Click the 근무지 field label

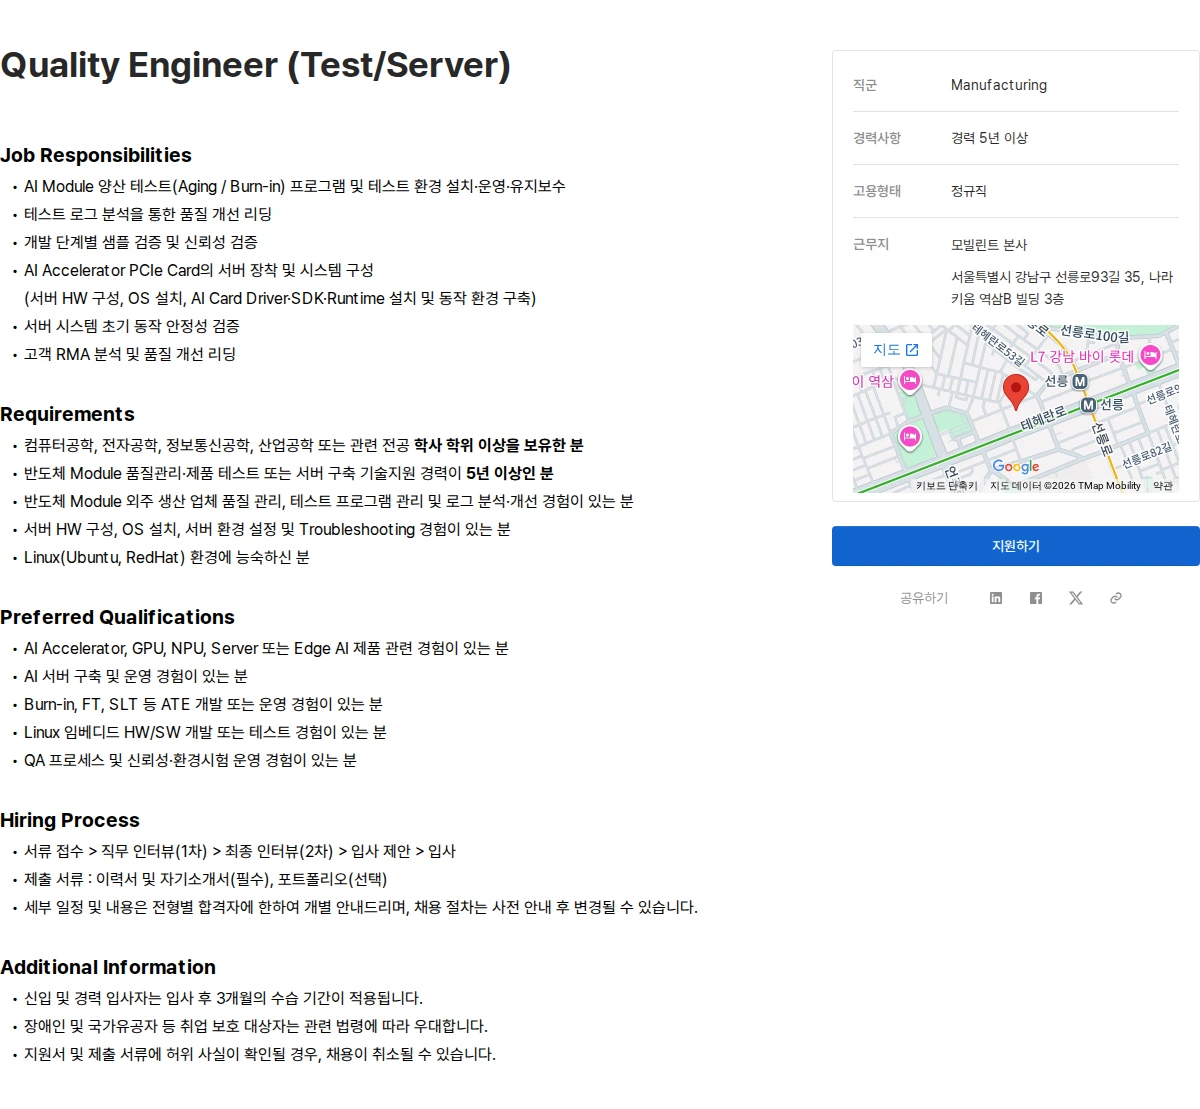[x=871, y=244]
